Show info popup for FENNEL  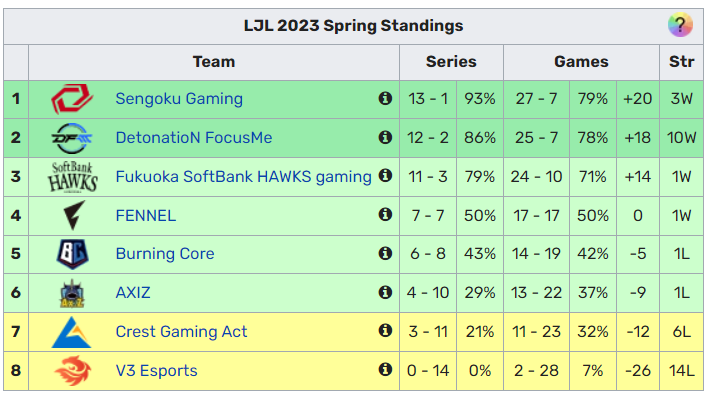point(385,214)
